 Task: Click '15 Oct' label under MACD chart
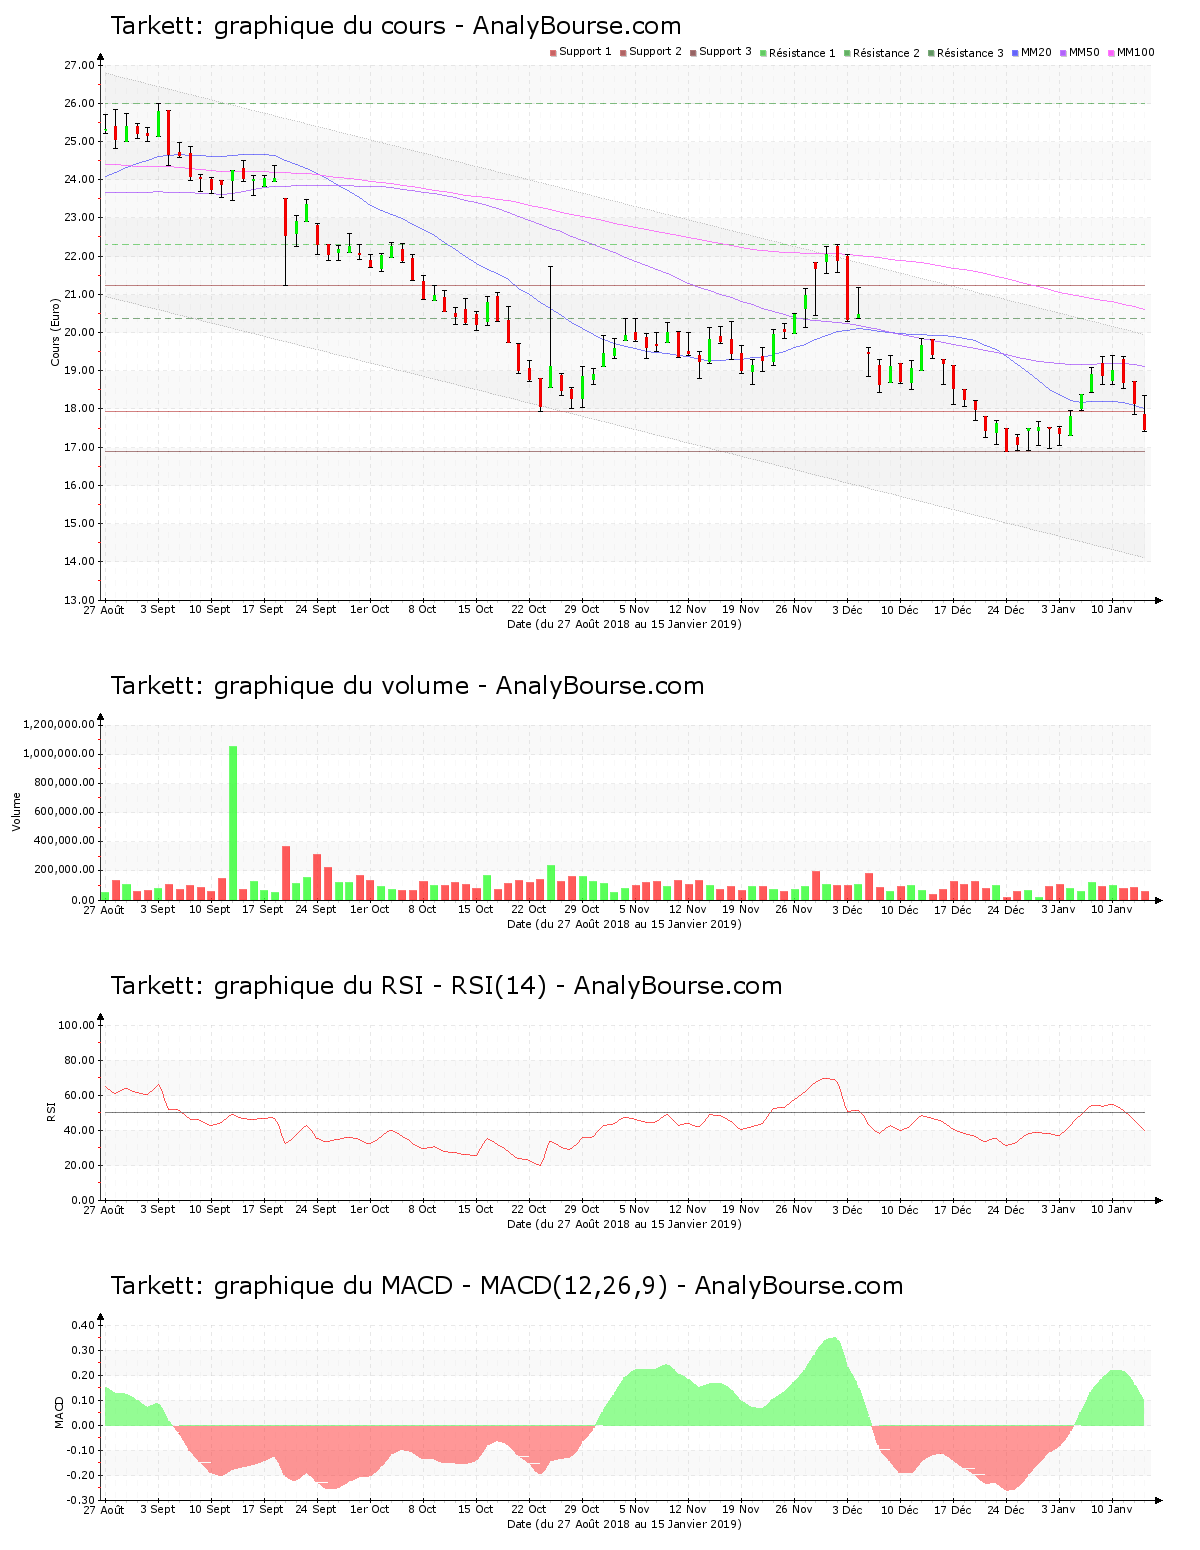click(476, 1509)
